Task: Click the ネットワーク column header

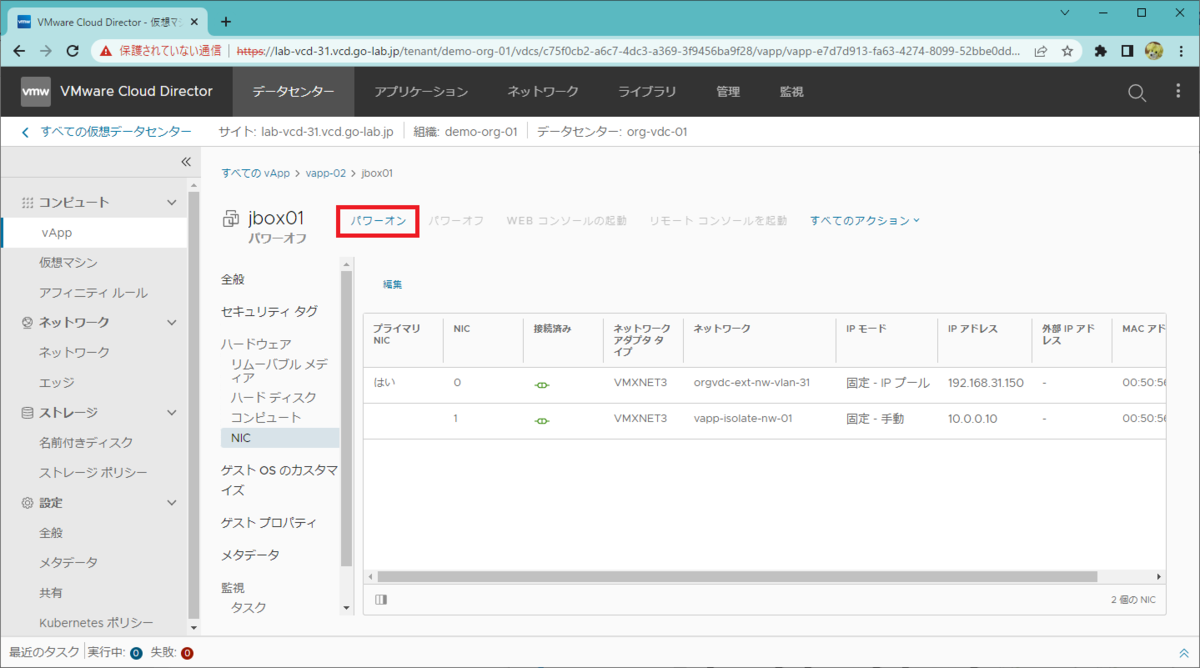Action: (x=722, y=328)
